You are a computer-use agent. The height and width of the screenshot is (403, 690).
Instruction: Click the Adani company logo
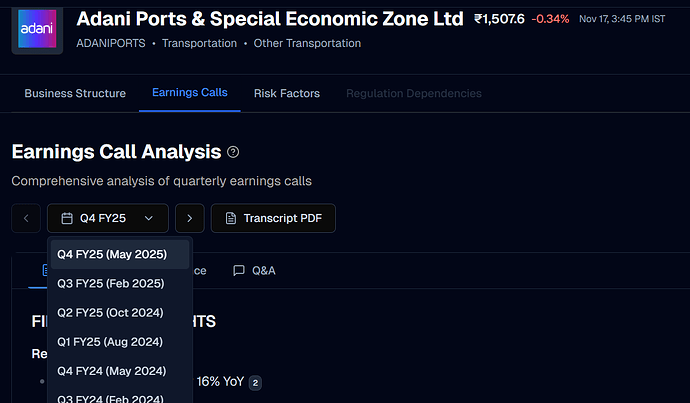38,30
